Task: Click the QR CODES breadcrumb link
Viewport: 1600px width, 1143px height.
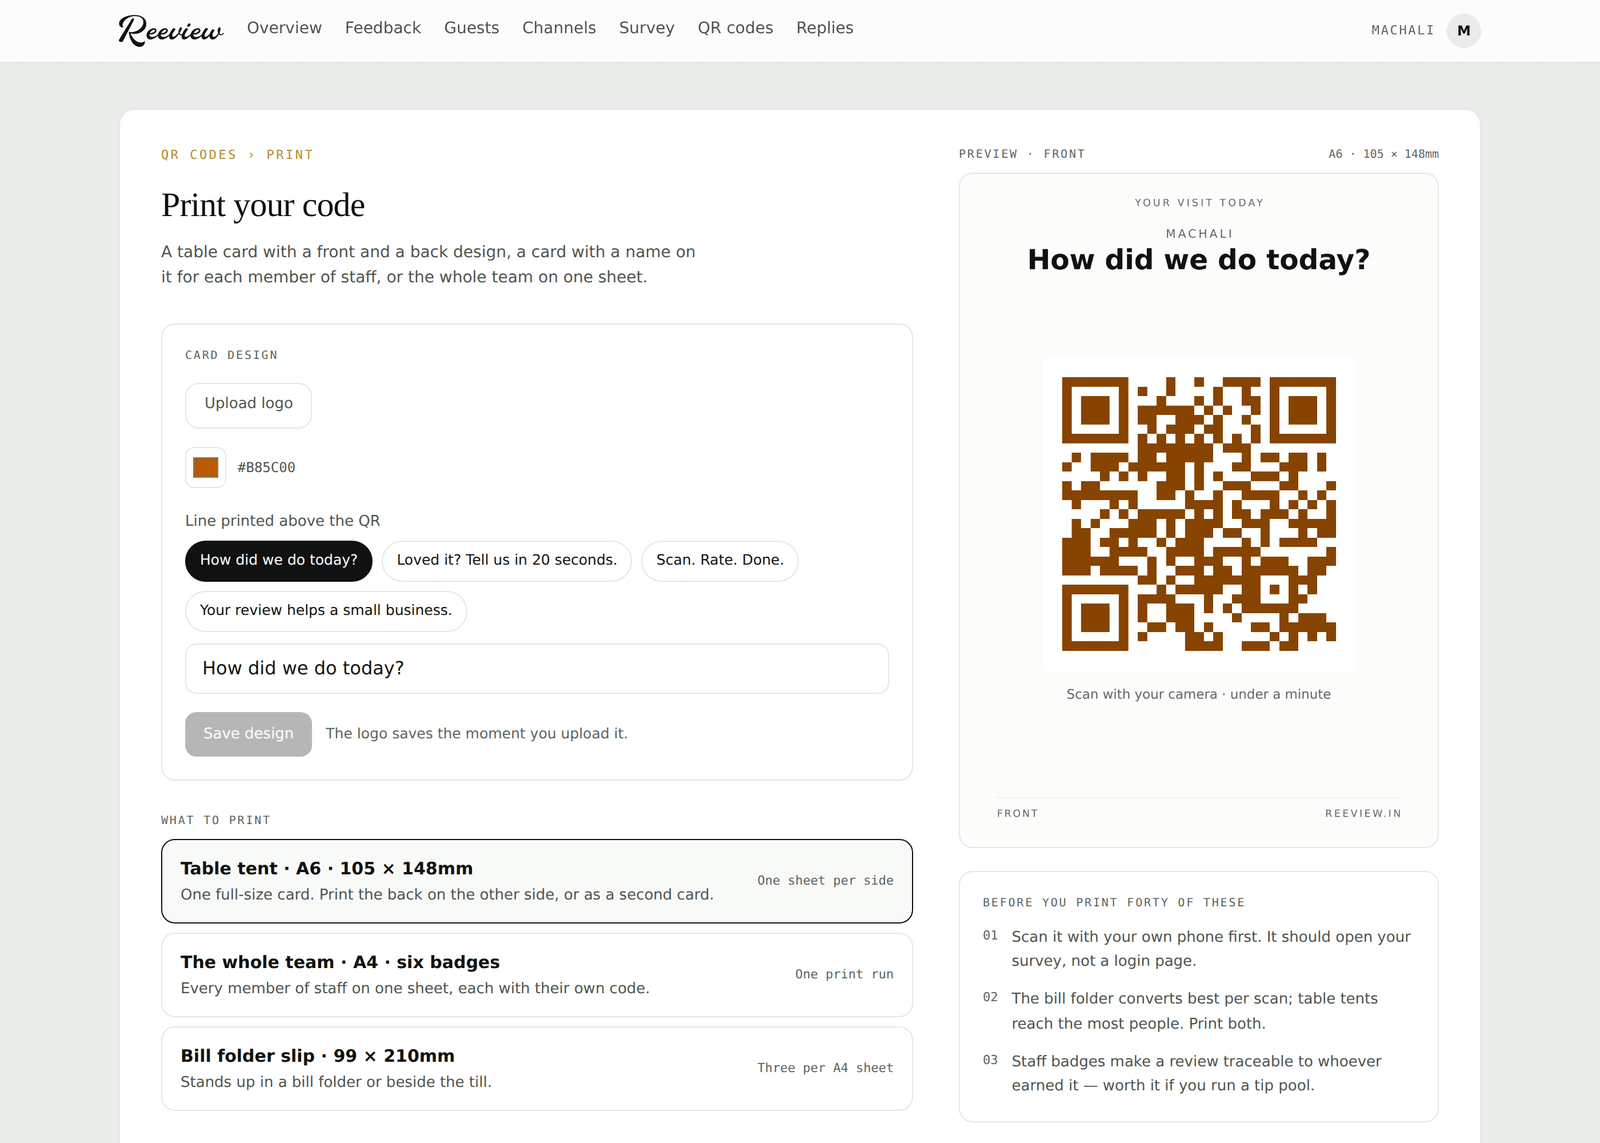Action: pos(199,155)
